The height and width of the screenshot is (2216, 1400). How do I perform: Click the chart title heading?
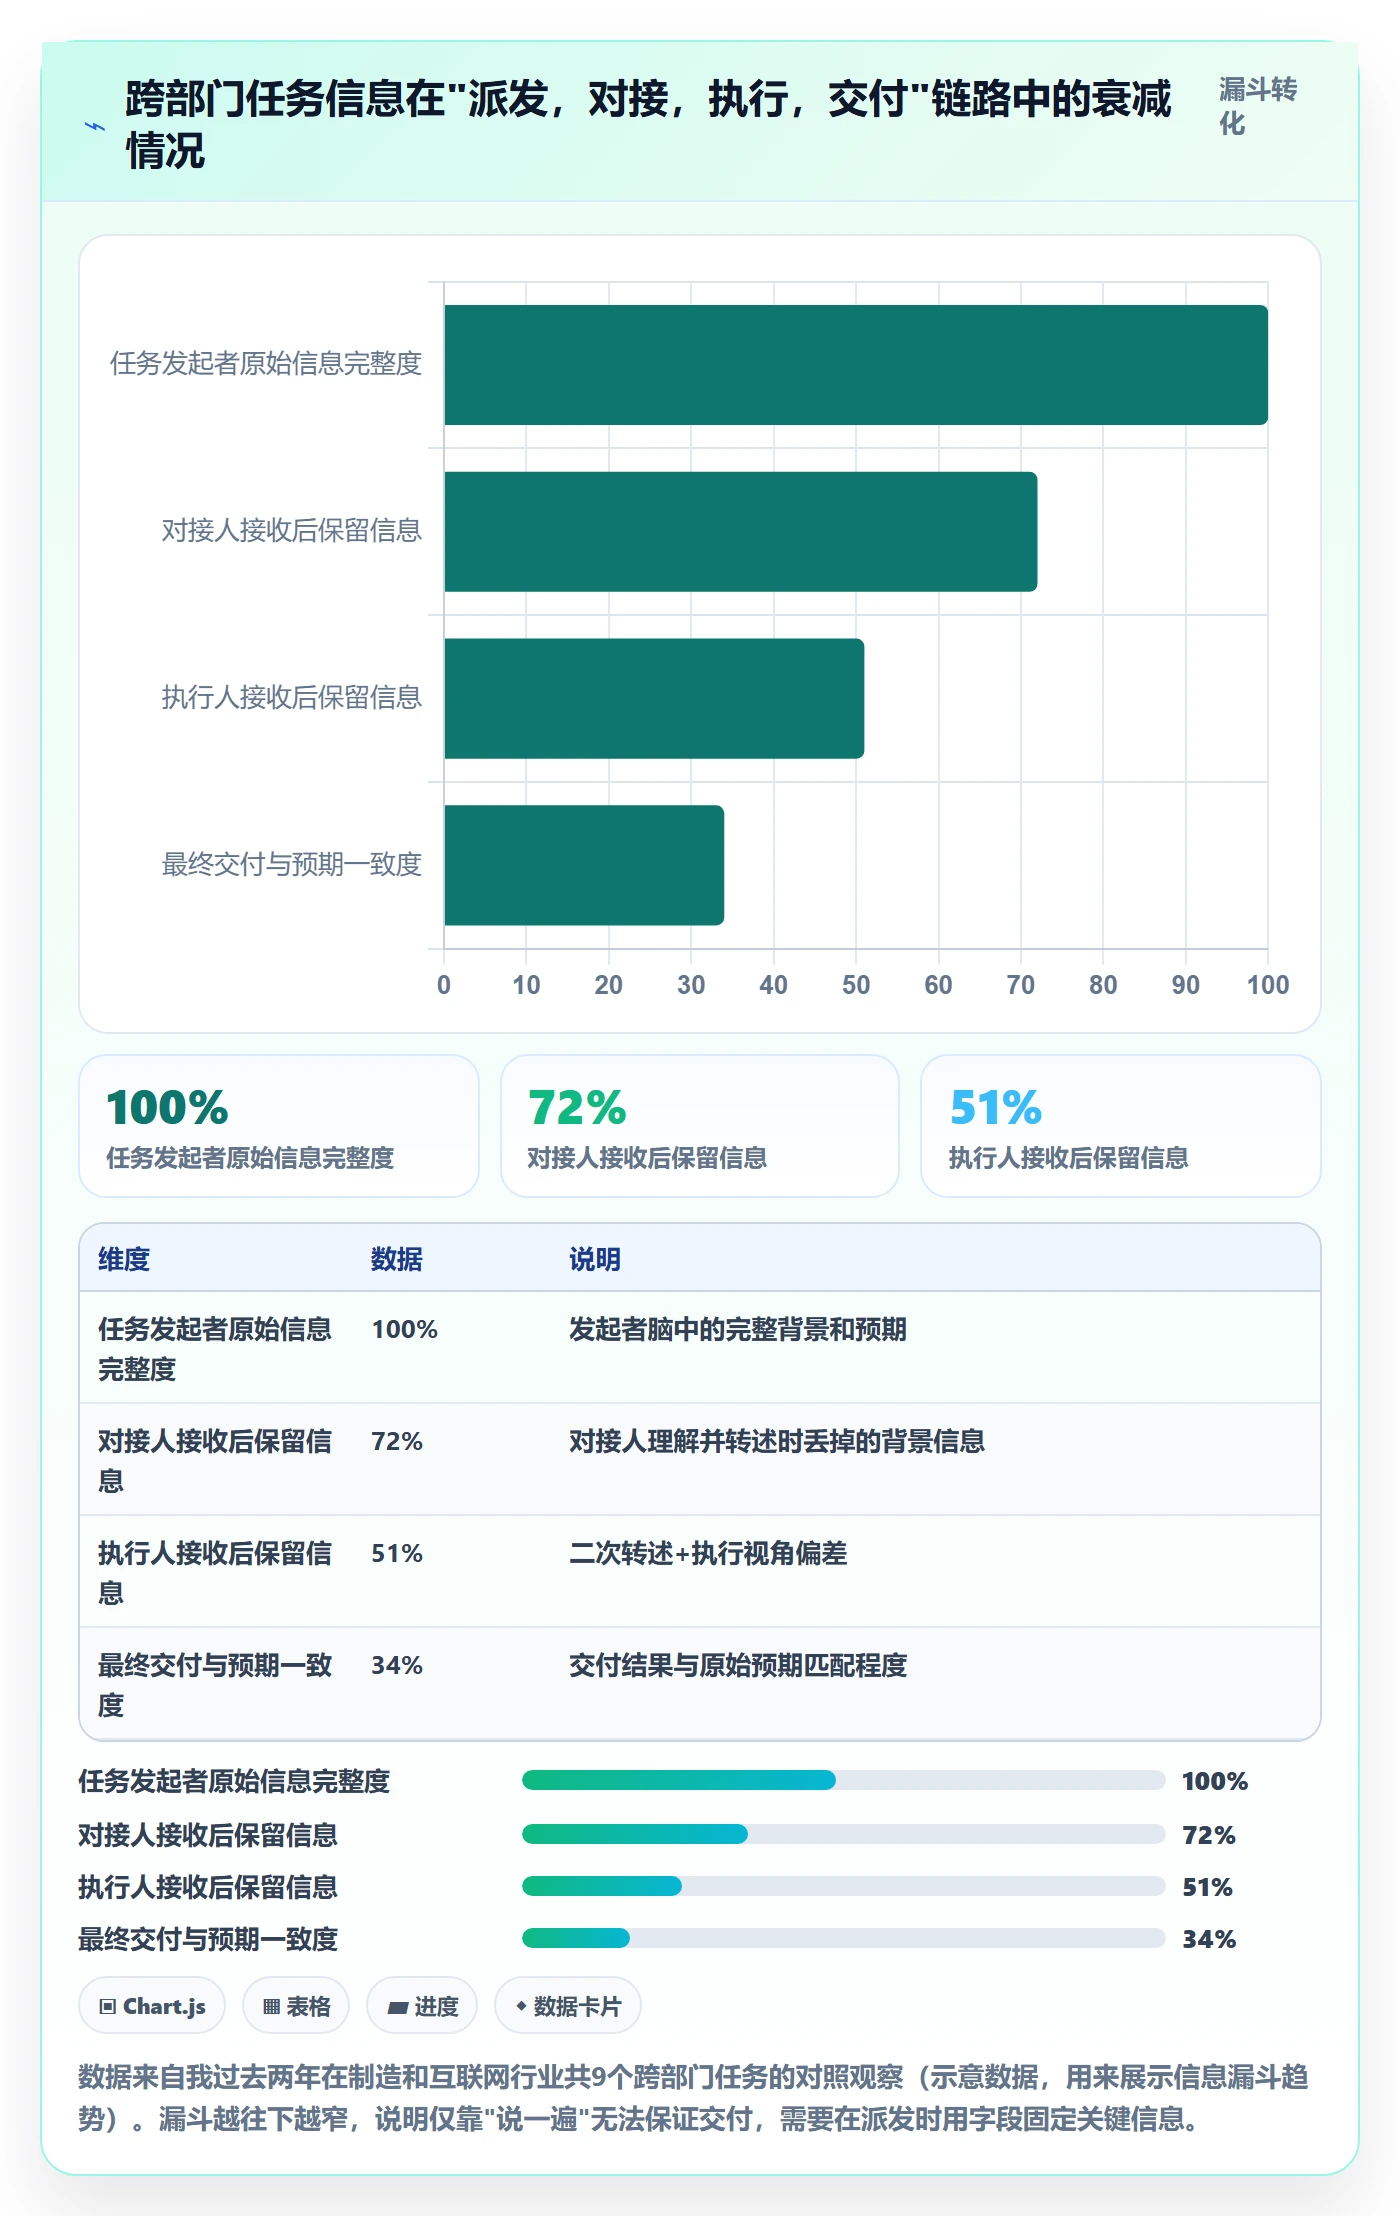(x=648, y=125)
